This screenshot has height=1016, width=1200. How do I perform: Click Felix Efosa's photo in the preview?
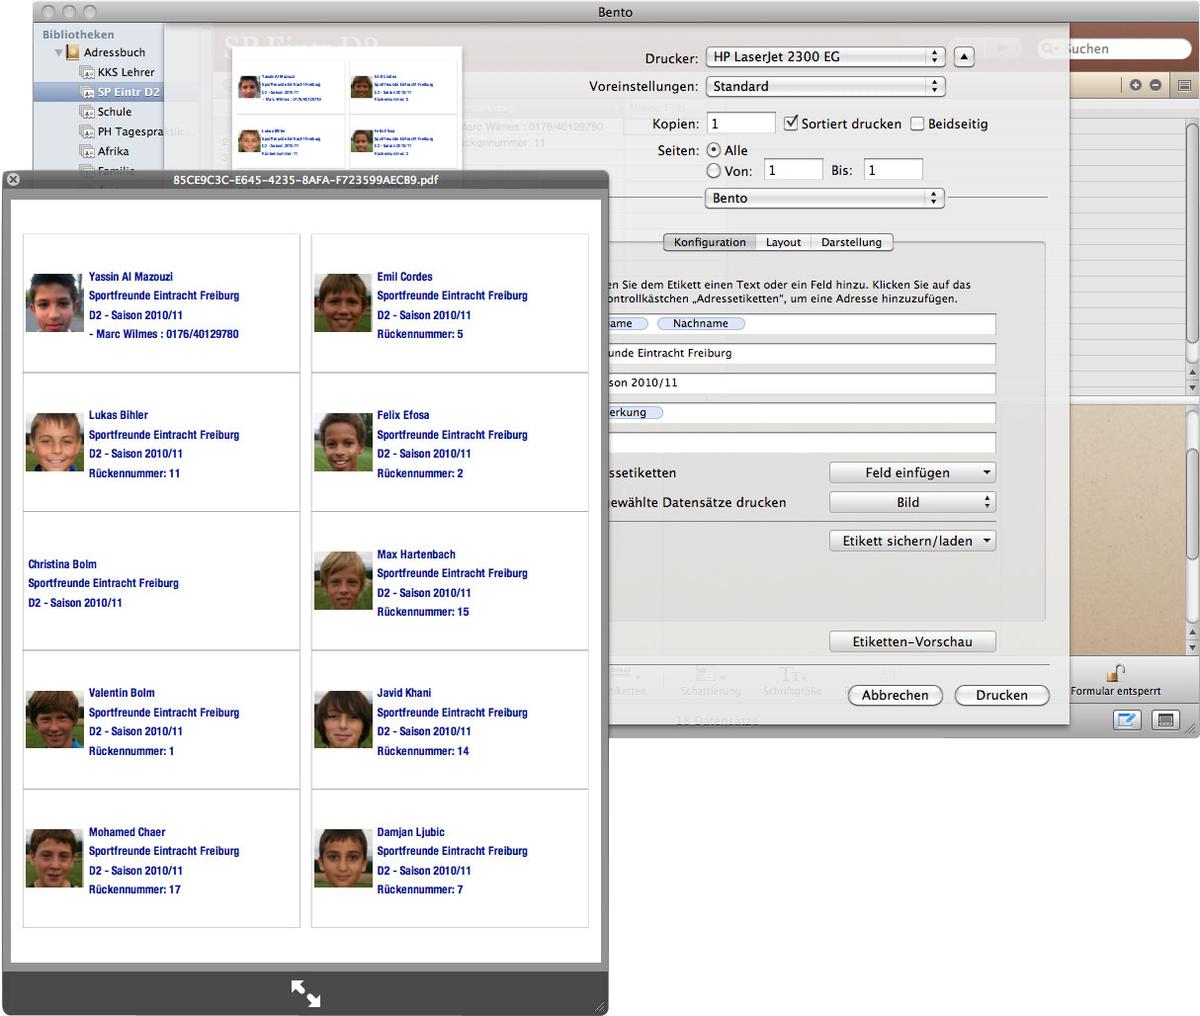343,442
